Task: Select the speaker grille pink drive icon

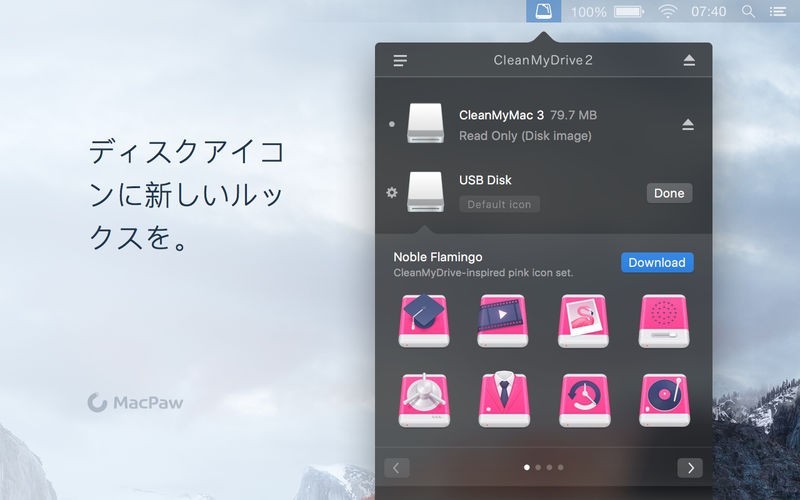Action: coord(663,320)
